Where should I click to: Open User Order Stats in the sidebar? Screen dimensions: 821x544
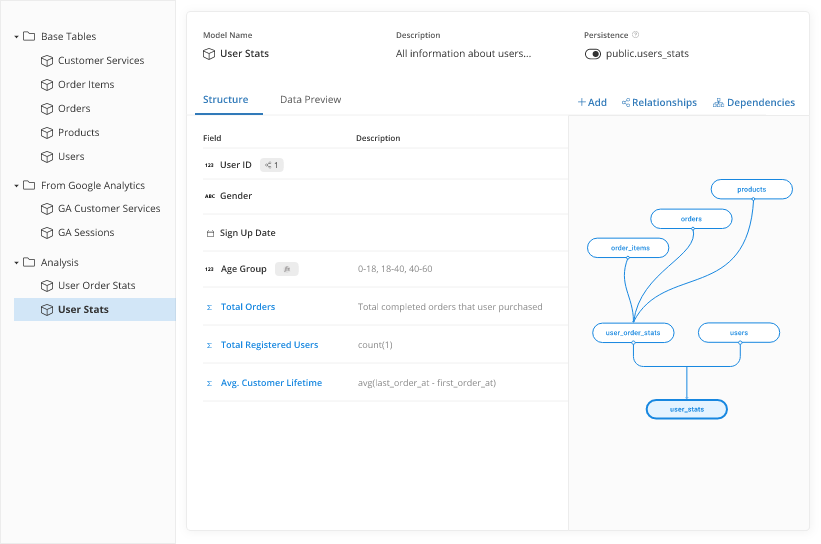pos(96,286)
